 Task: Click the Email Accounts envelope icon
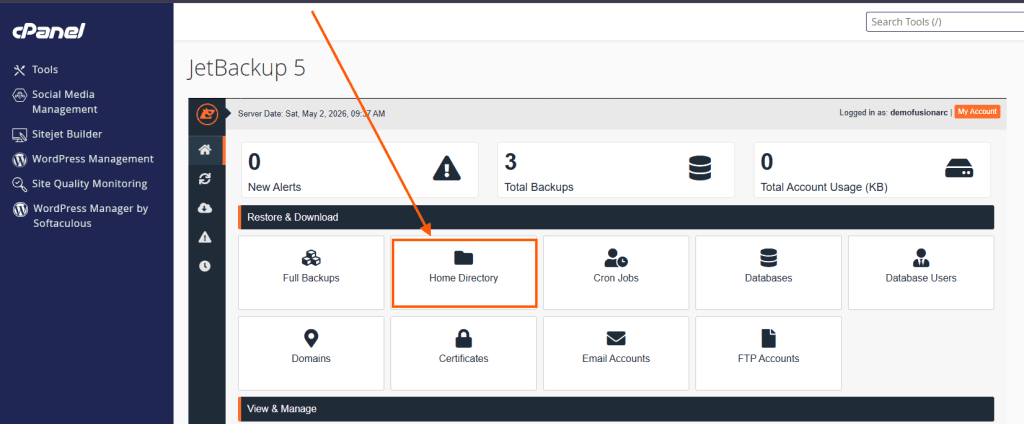point(616,338)
